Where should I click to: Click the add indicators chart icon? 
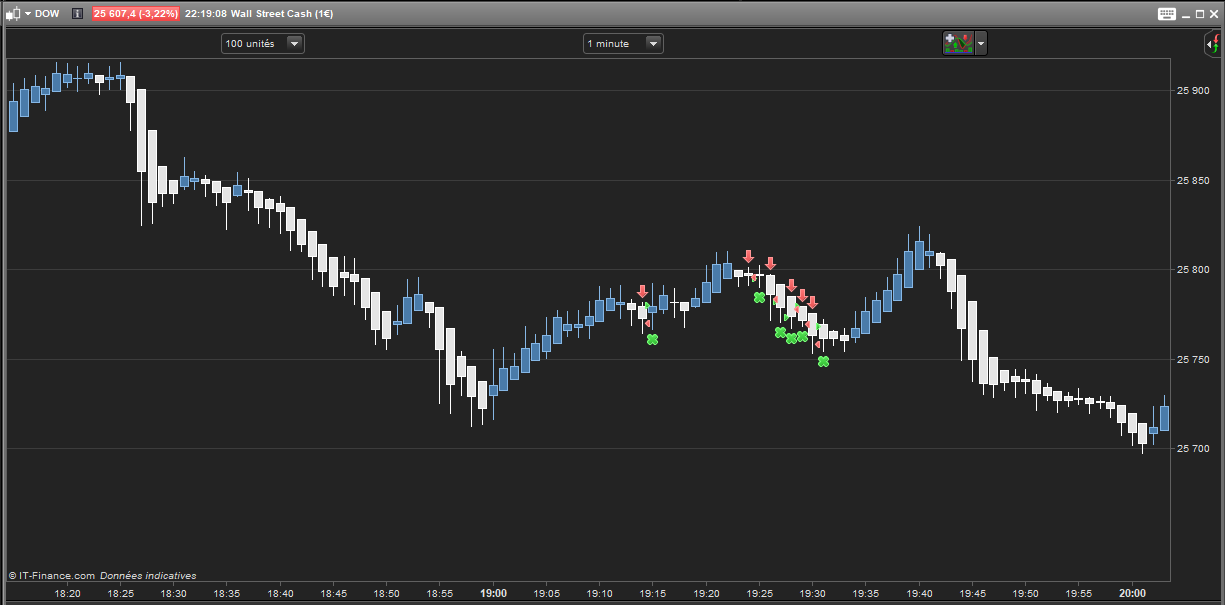pyautogui.click(x=958, y=43)
